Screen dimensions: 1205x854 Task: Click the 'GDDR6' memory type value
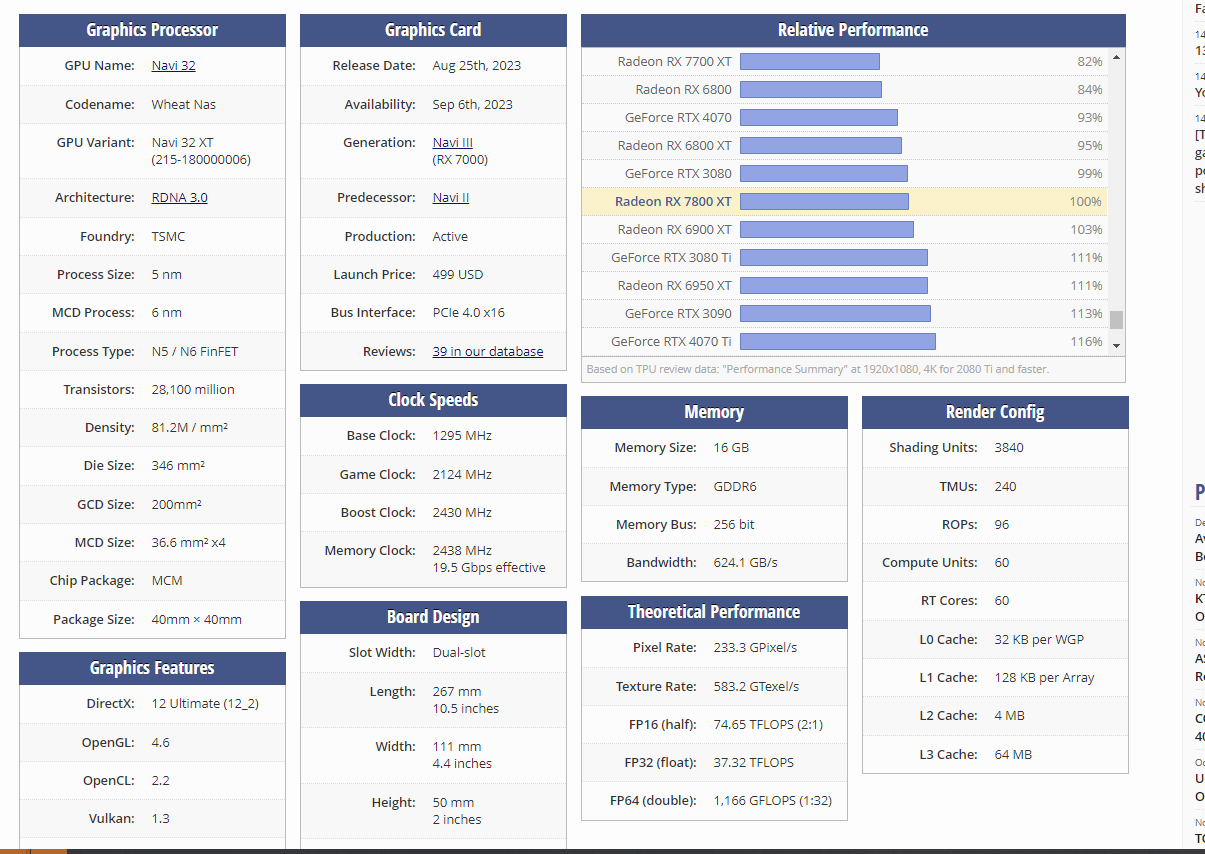(735, 487)
